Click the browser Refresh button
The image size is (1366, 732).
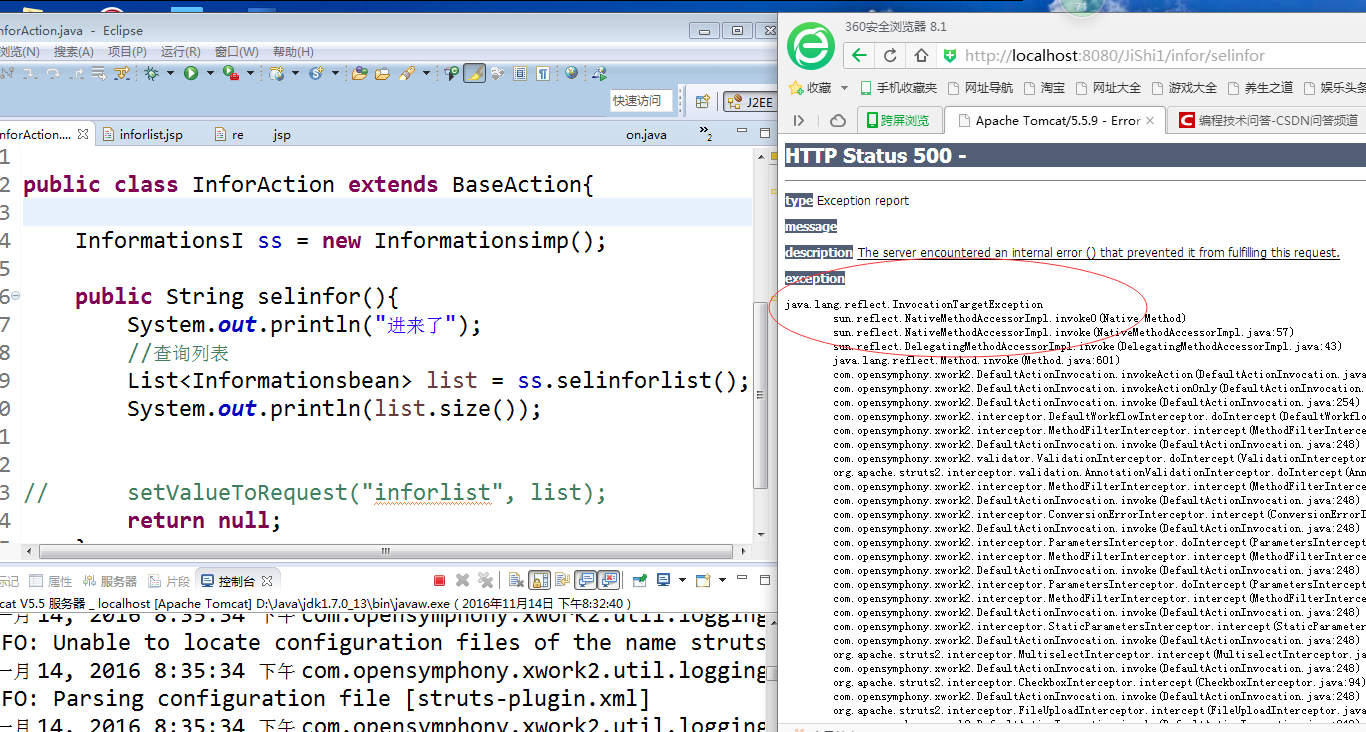(892, 55)
